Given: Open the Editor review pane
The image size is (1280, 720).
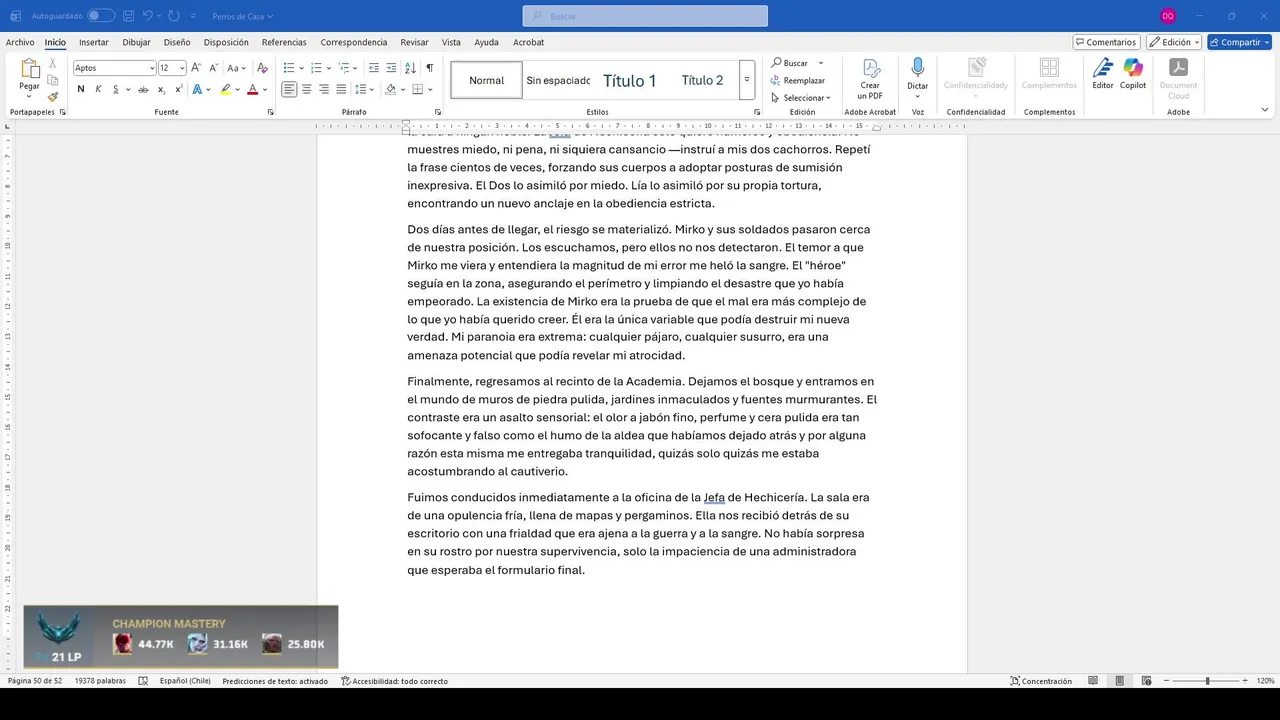Looking at the screenshot, I should point(1102,74).
